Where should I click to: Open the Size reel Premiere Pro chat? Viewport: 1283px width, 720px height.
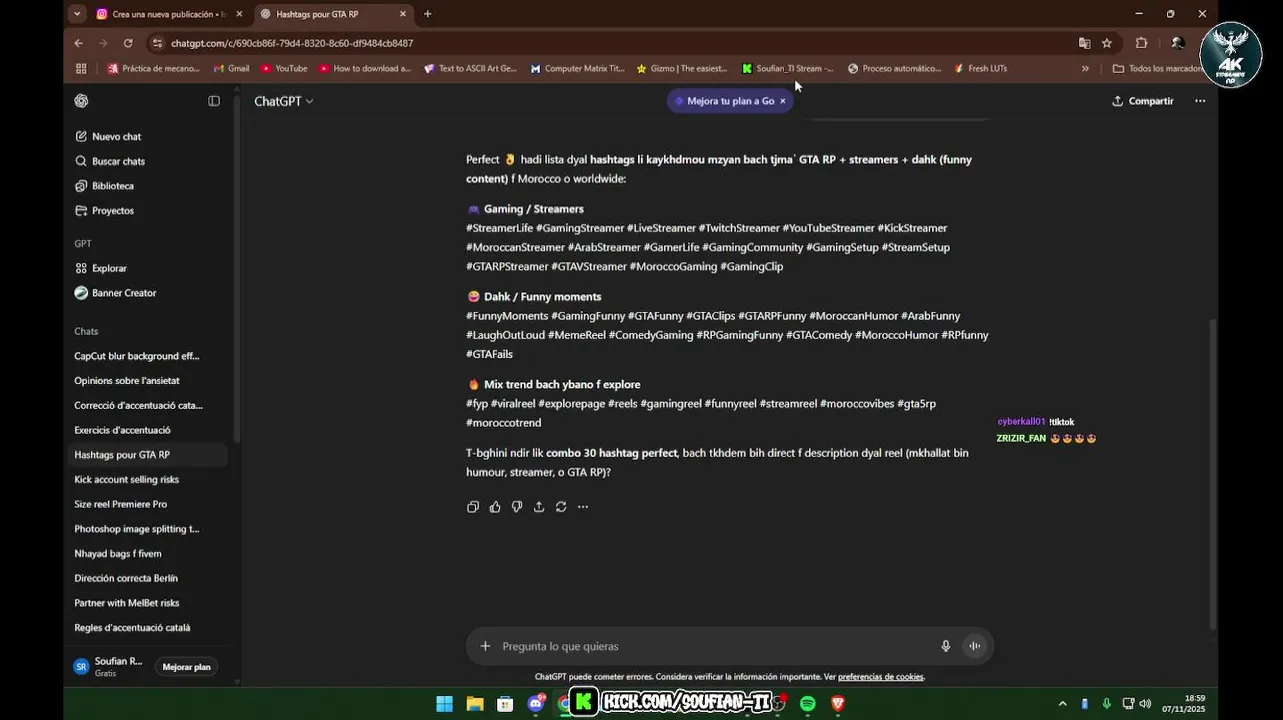(x=120, y=504)
